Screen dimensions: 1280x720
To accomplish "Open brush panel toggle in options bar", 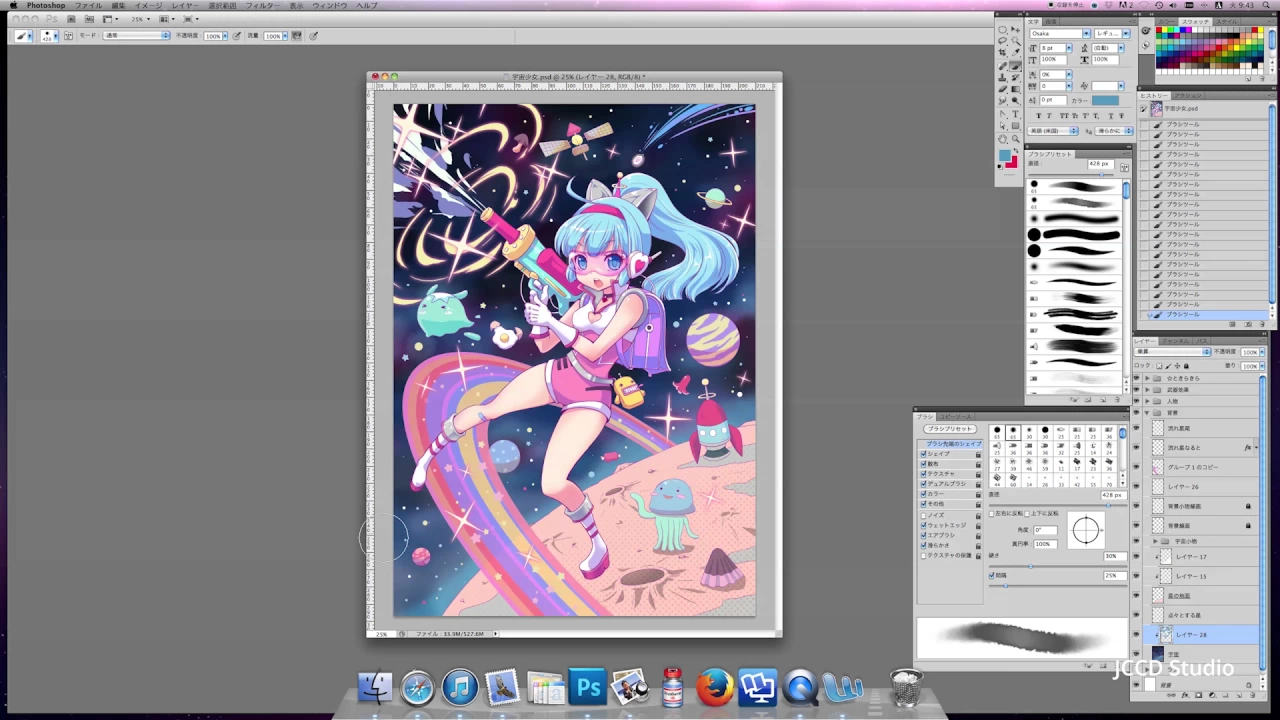I will pyautogui.click(x=68, y=36).
